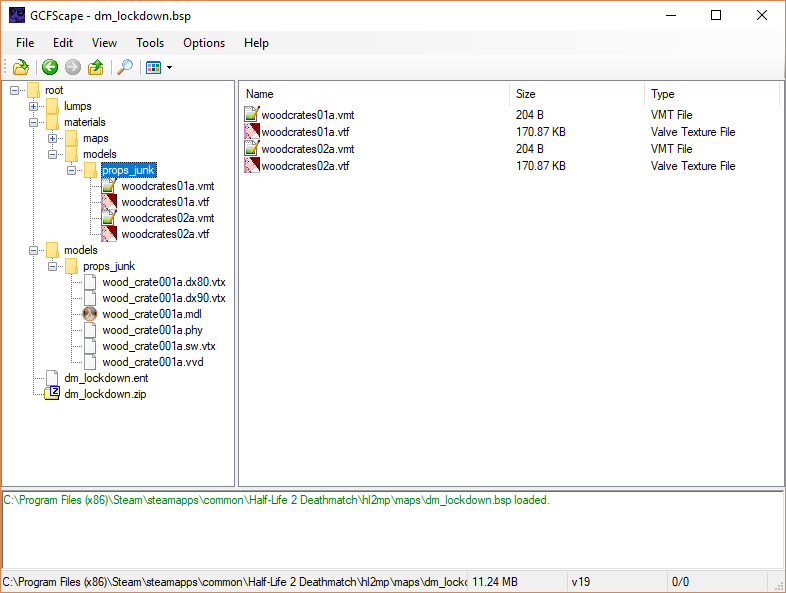This screenshot has height=593, width=786.
Task: Open the Help menu
Action: tap(256, 43)
